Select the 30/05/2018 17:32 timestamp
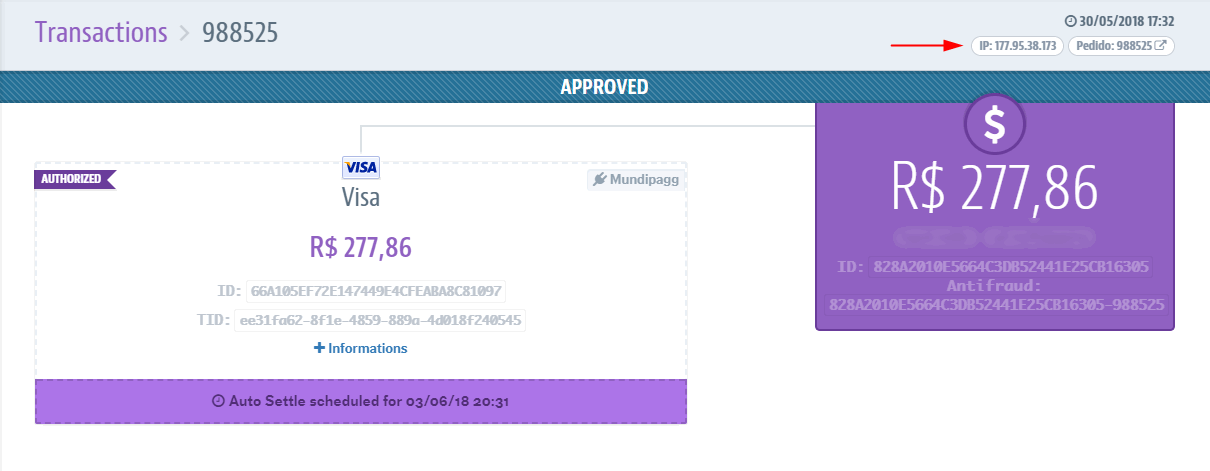Image resolution: width=1210 pixels, height=471 pixels. point(1126,21)
